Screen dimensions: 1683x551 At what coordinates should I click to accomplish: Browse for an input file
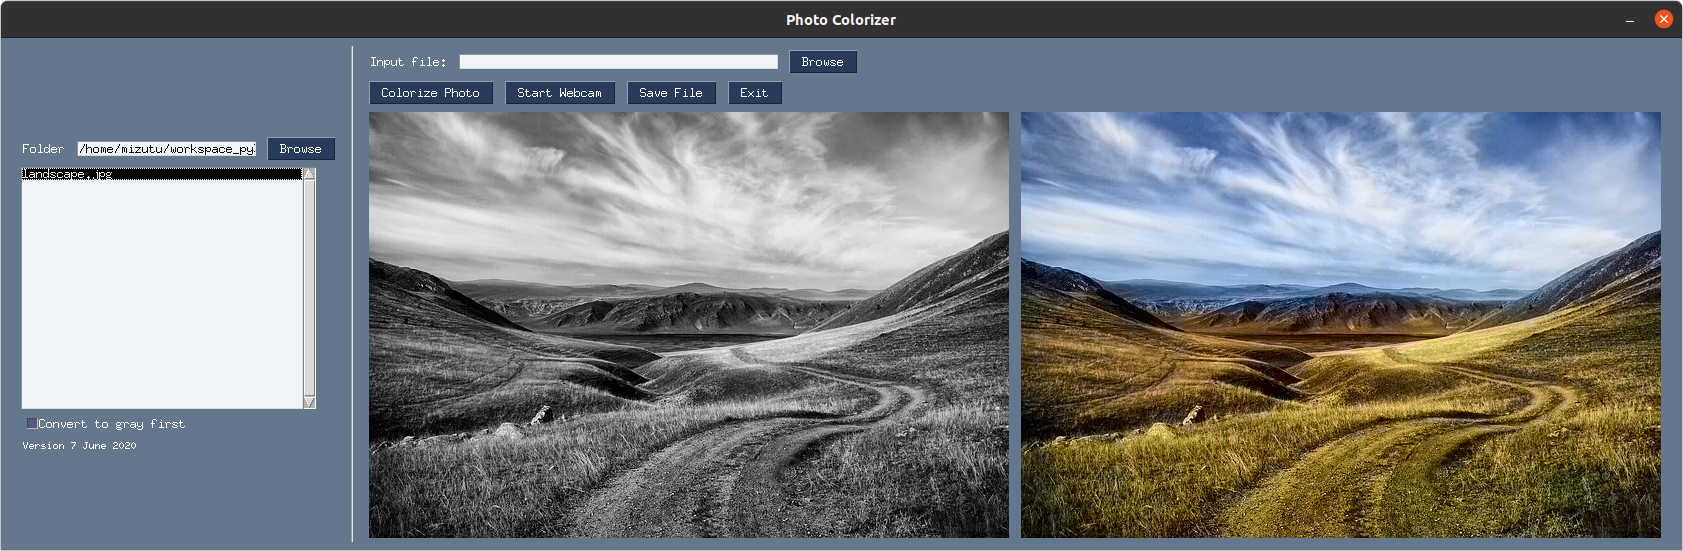coord(822,62)
